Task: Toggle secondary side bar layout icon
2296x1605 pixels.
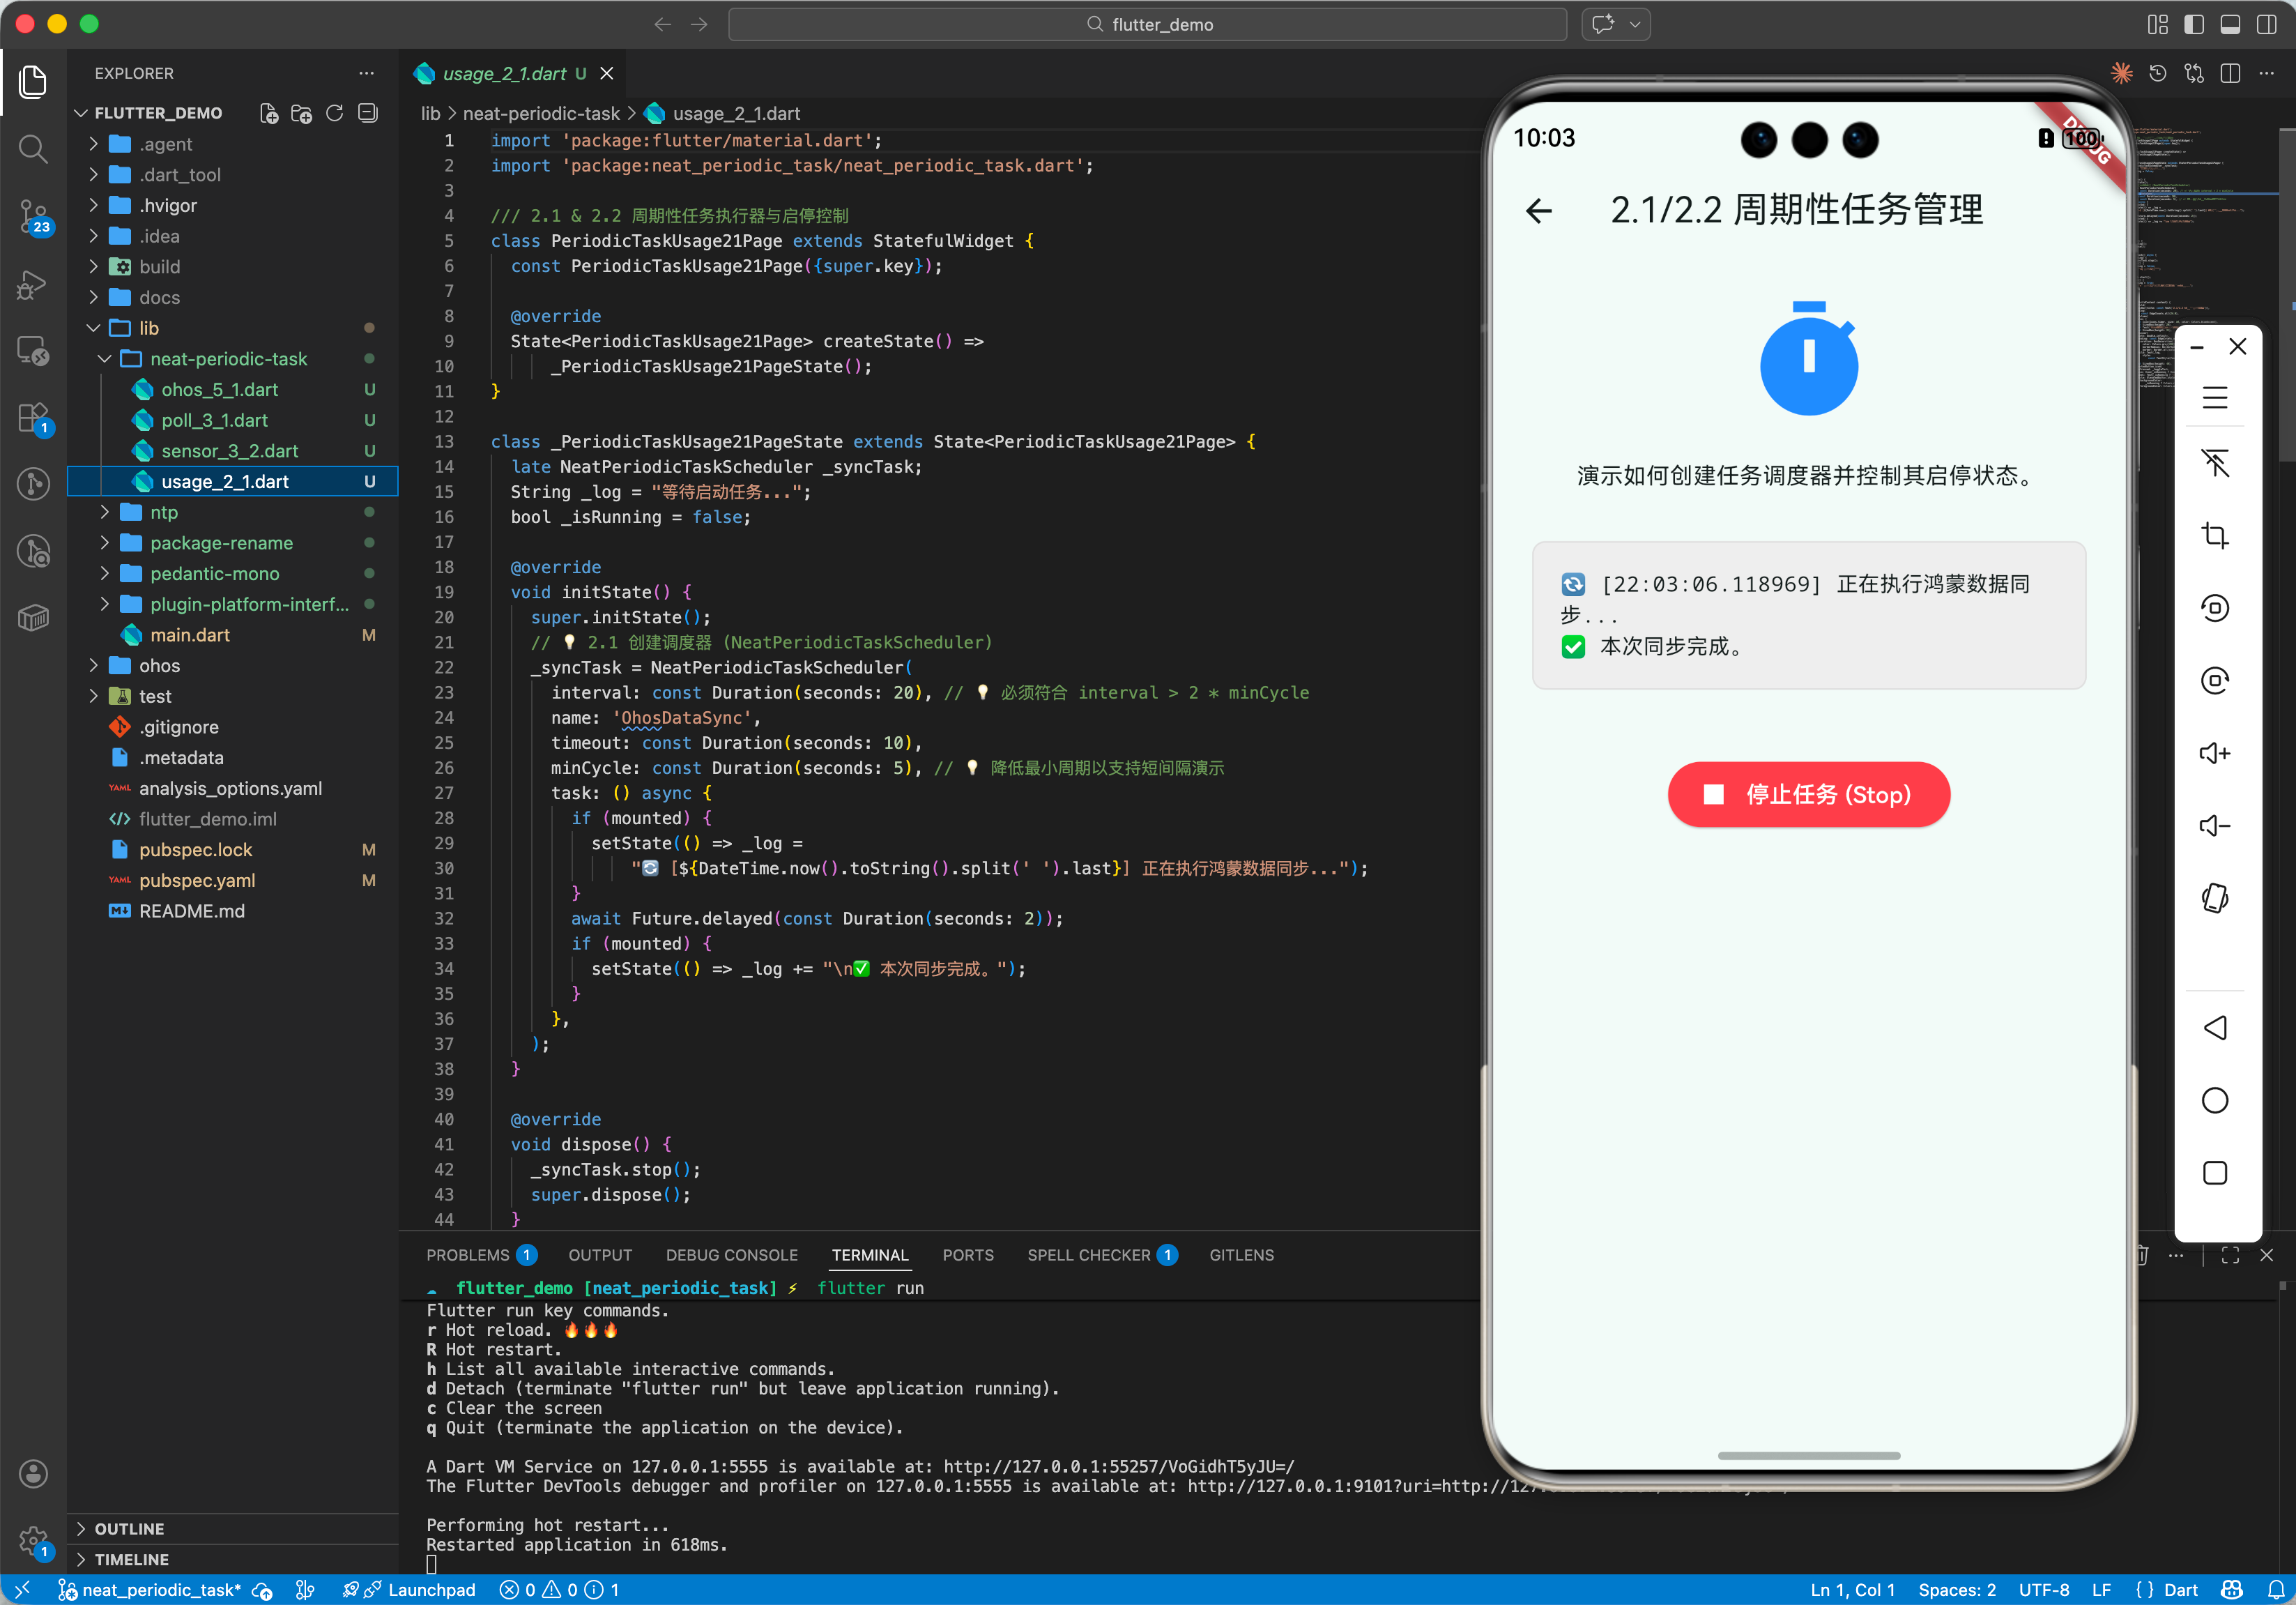Action: click(x=2266, y=24)
